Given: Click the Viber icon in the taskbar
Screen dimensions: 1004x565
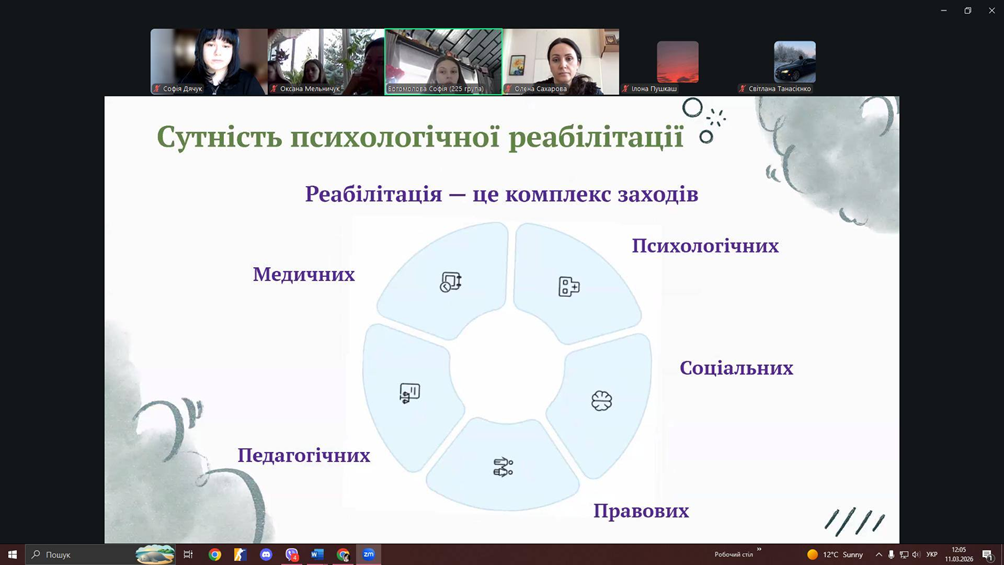Looking at the screenshot, I should tap(292, 555).
